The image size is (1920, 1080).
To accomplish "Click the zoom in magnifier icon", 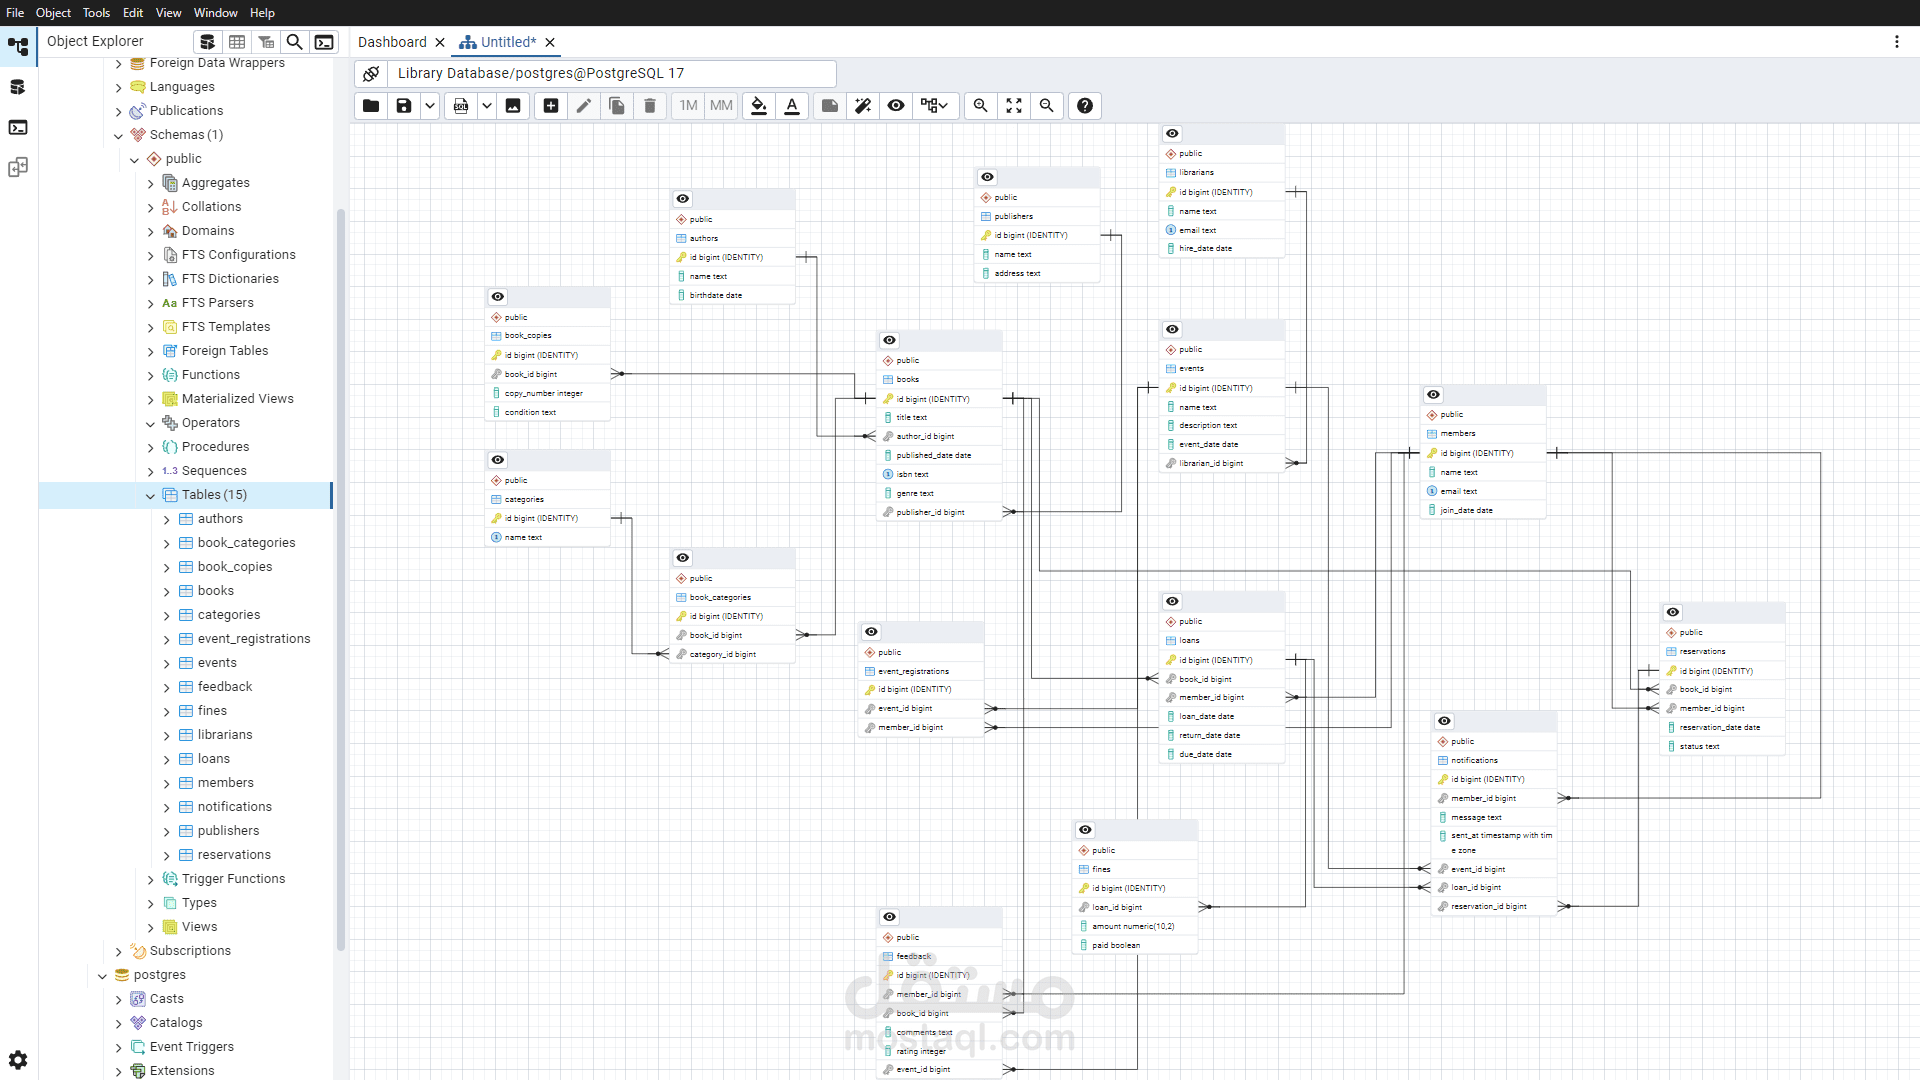I will coord(981,106).
